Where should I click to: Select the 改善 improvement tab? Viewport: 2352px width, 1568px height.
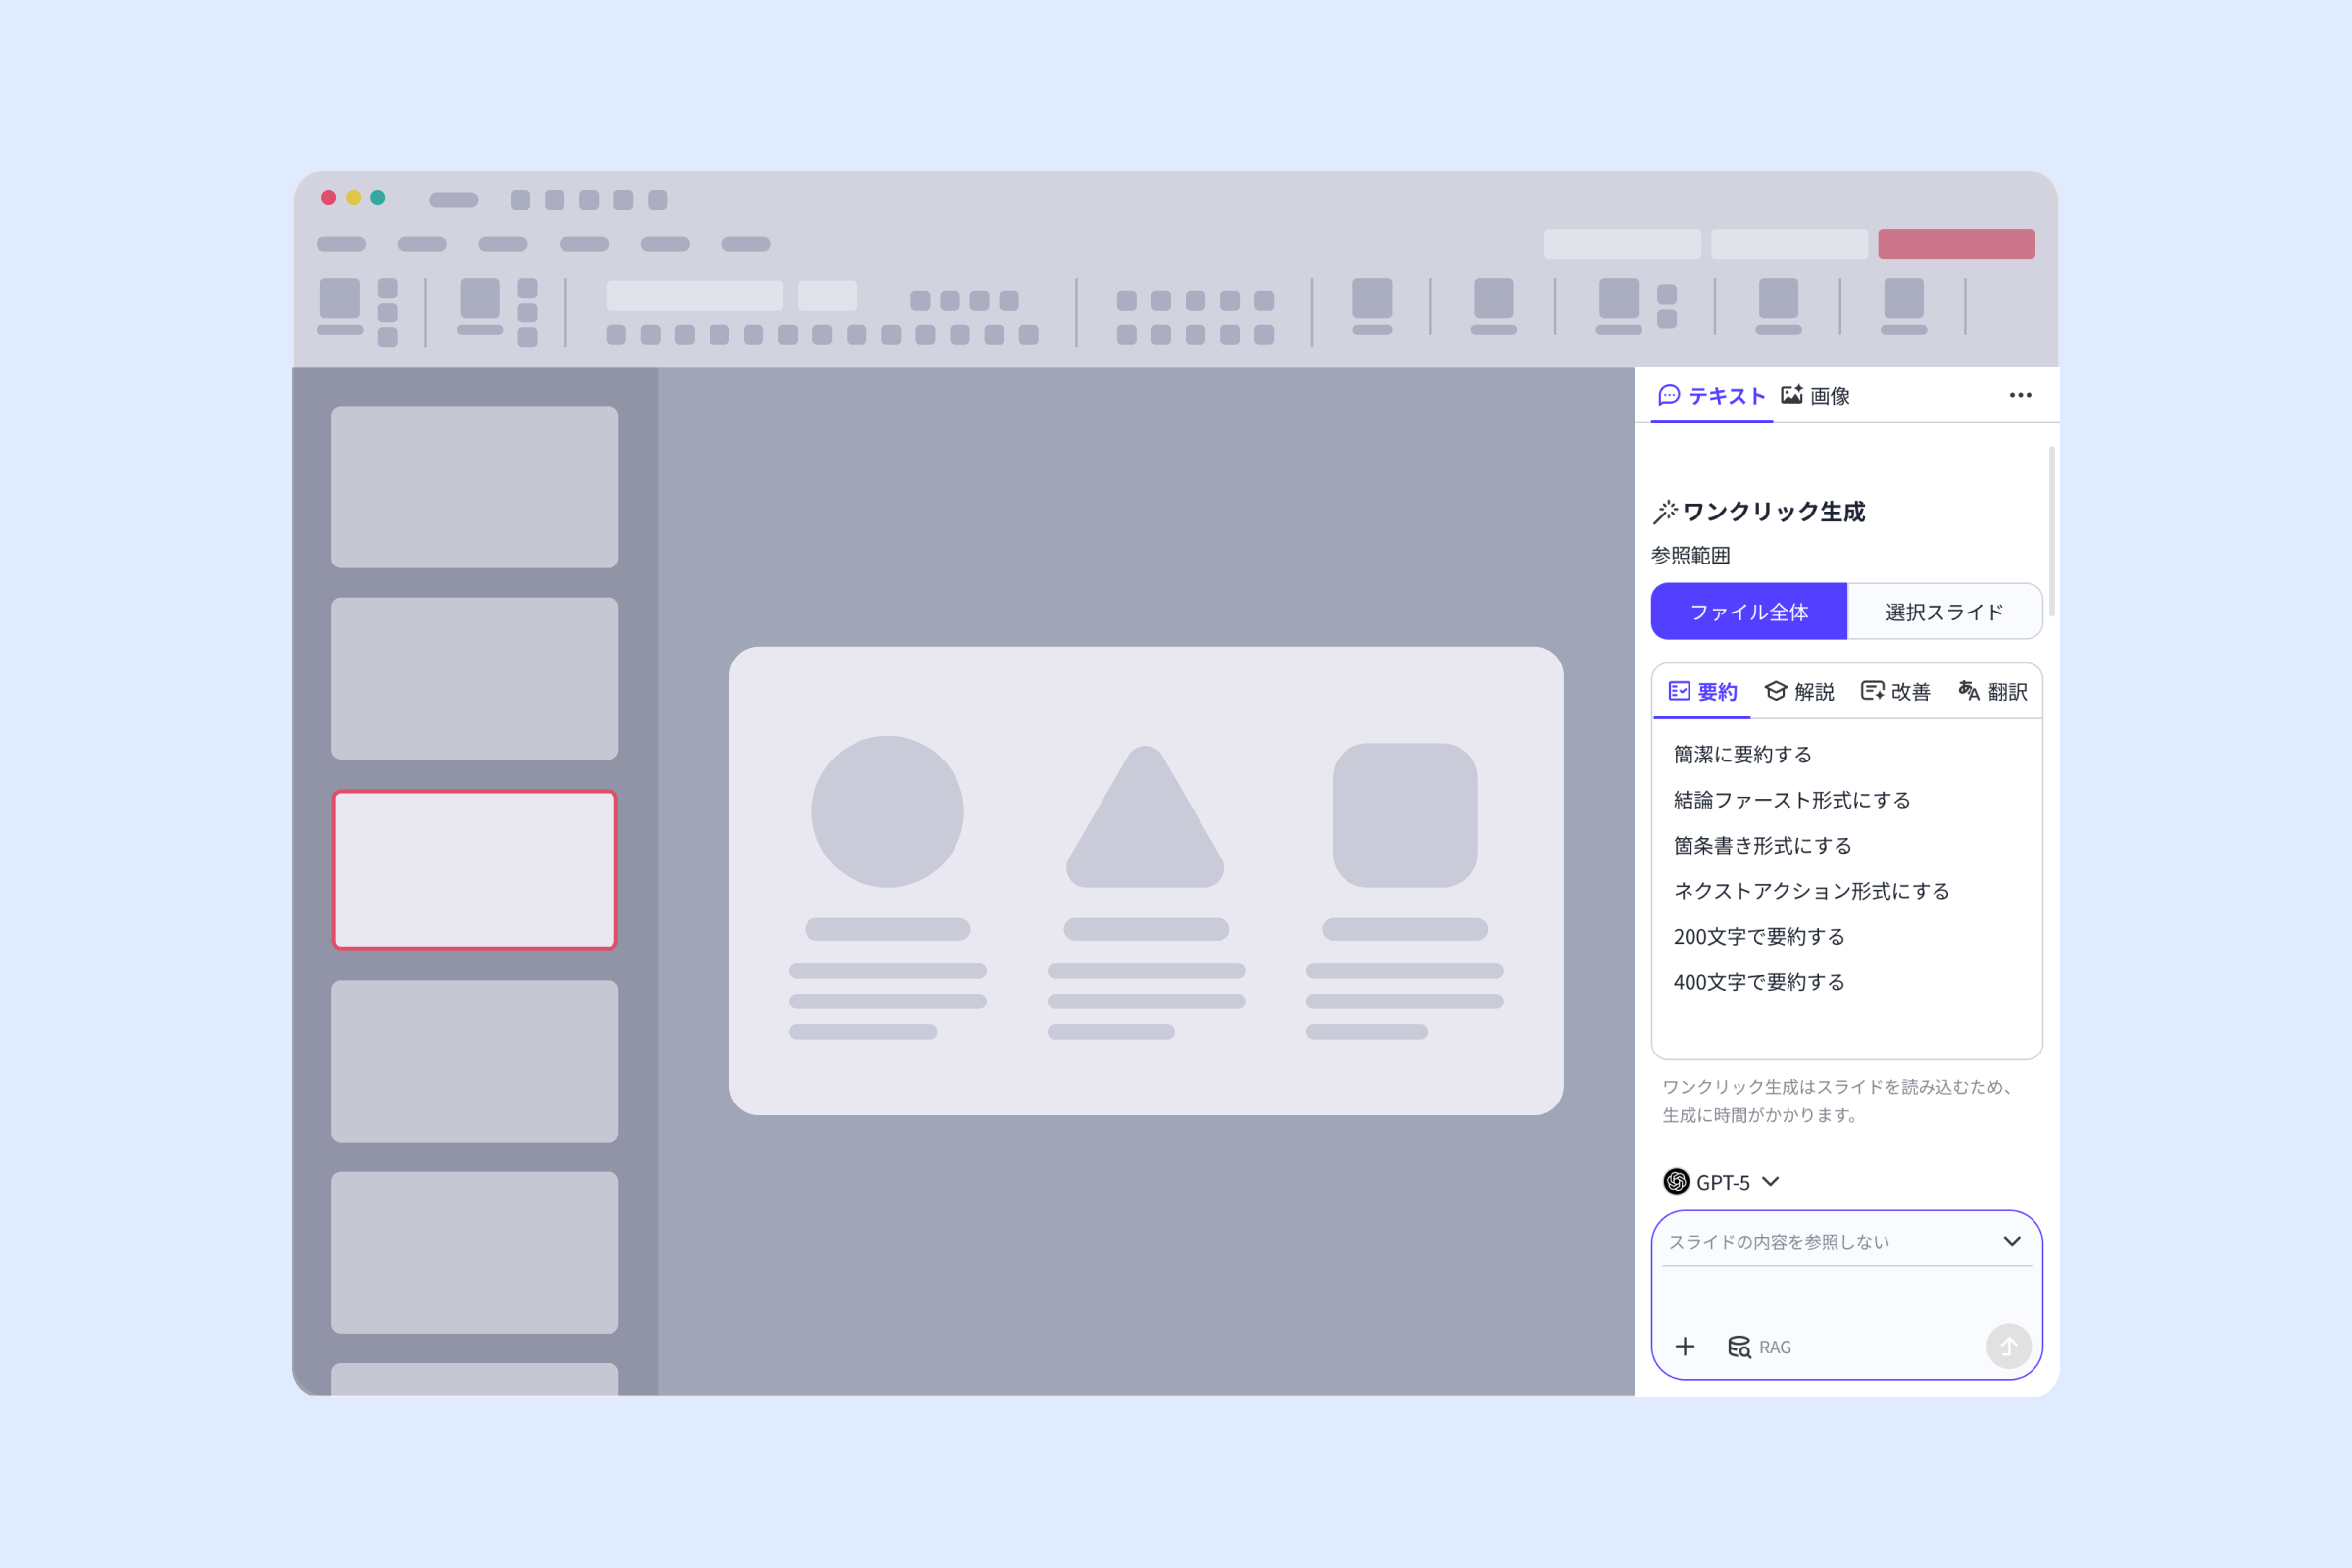click(1895, 691)
